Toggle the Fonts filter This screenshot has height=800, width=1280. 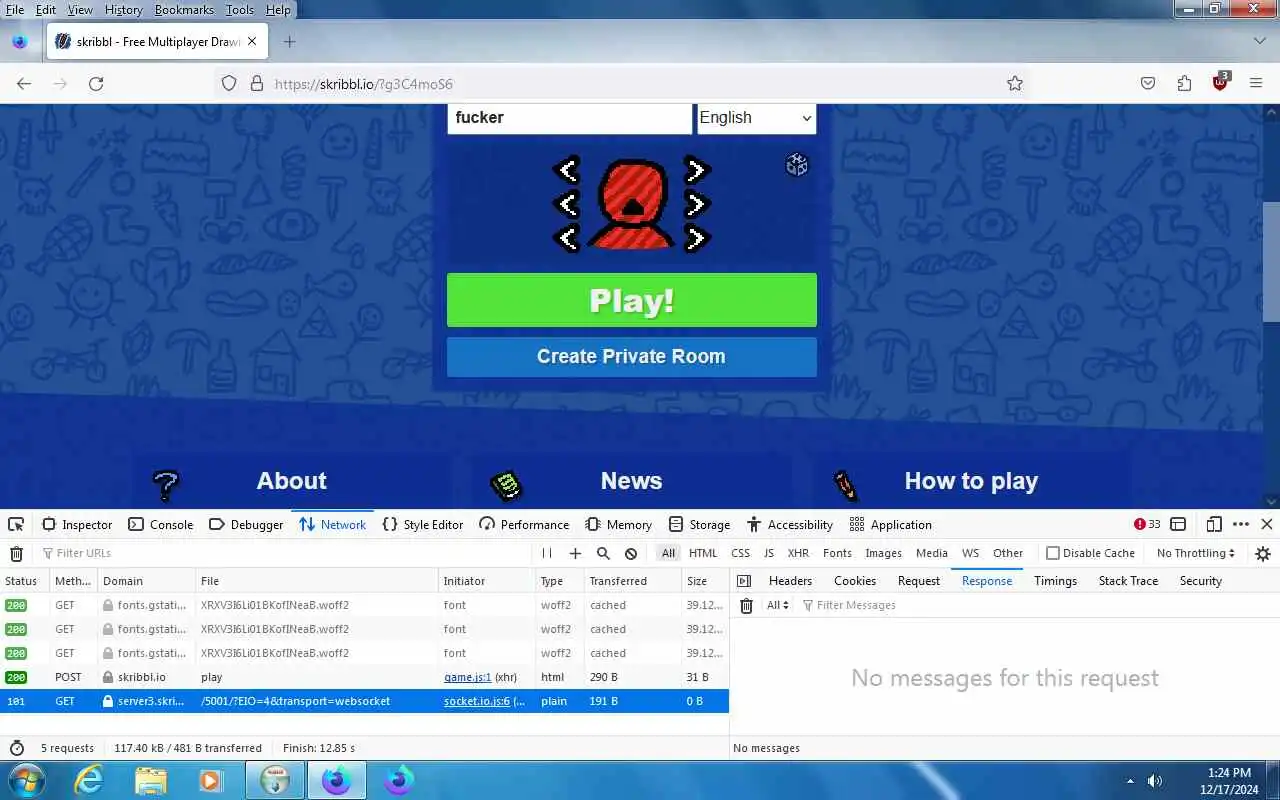(x=837, y=553)
